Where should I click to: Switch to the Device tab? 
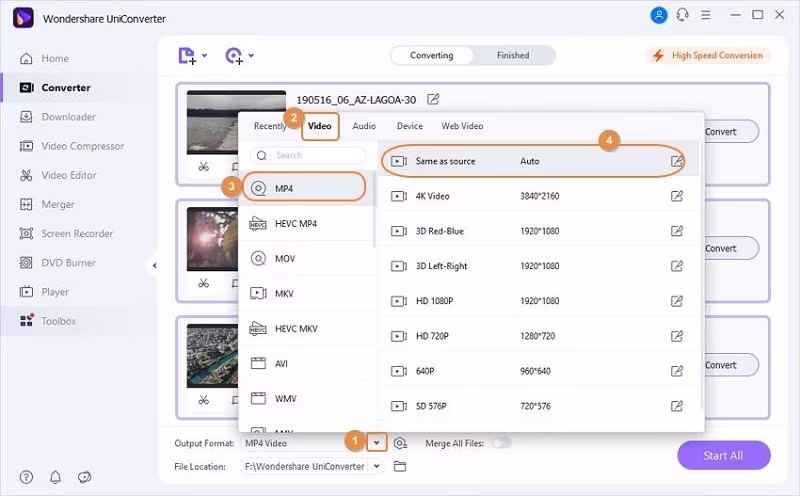click(x=410, y=126)
